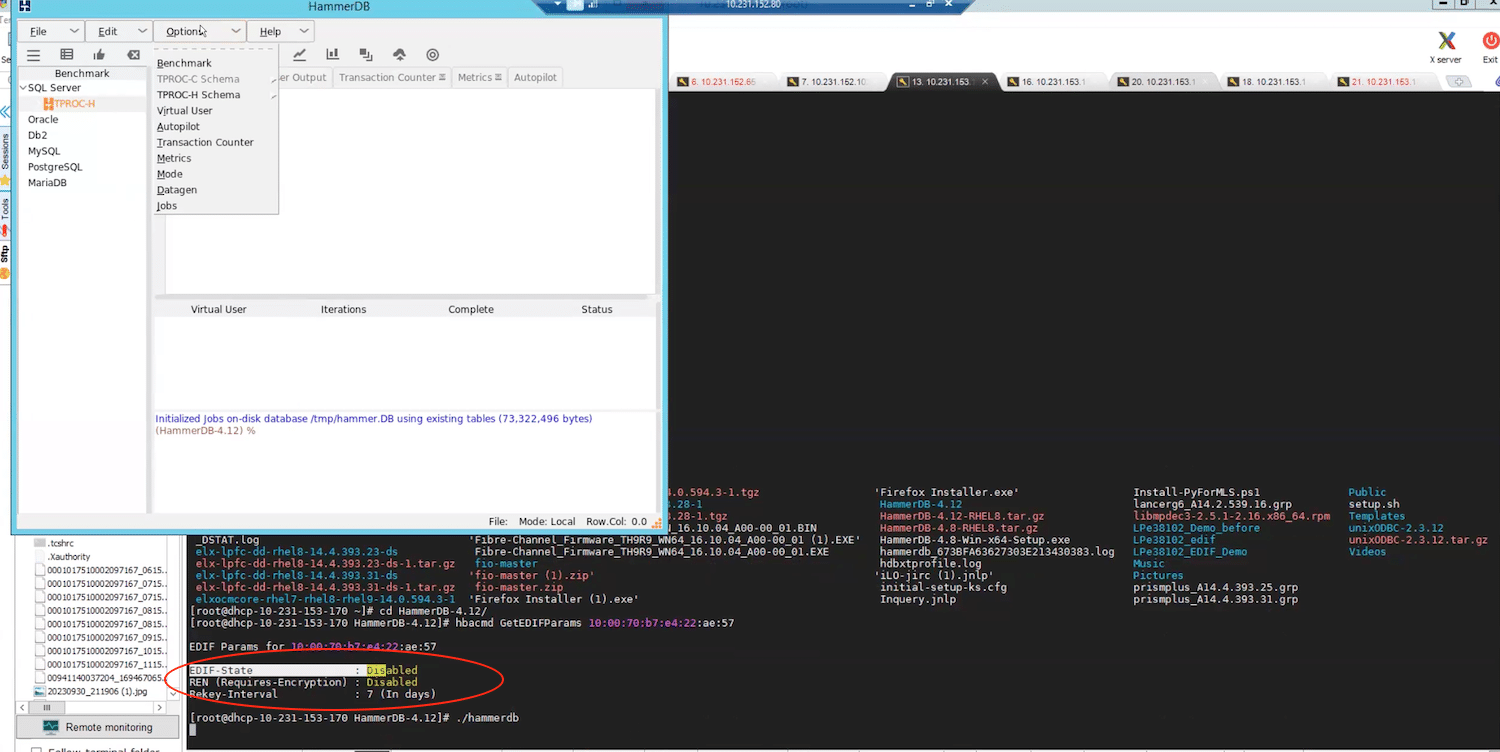Click the red Exit power icon
The width and height of the screenshot is (1500, 752).
point(1490,41)
